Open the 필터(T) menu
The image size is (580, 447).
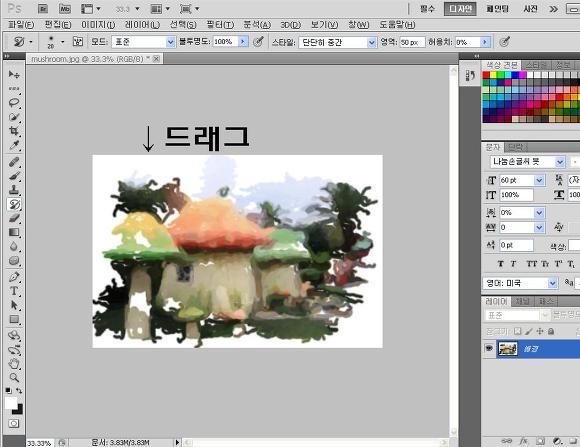tap(220, 25)
